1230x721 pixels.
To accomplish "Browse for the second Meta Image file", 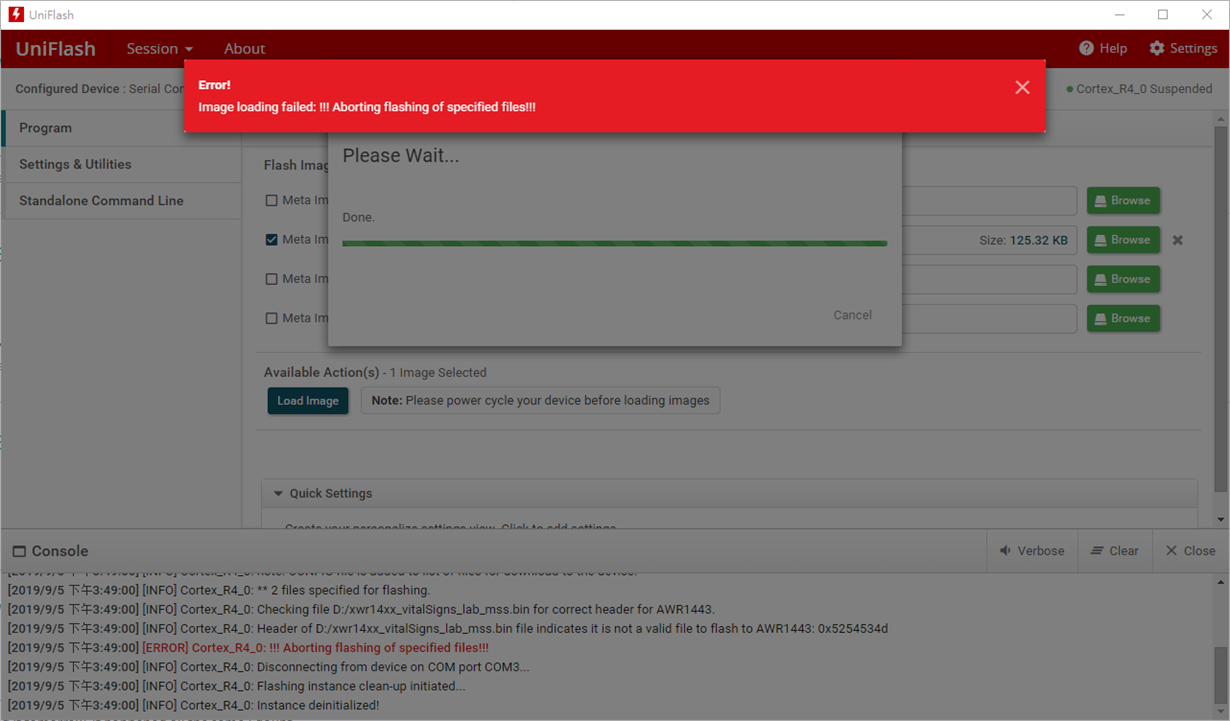I will pos(1123,240).
